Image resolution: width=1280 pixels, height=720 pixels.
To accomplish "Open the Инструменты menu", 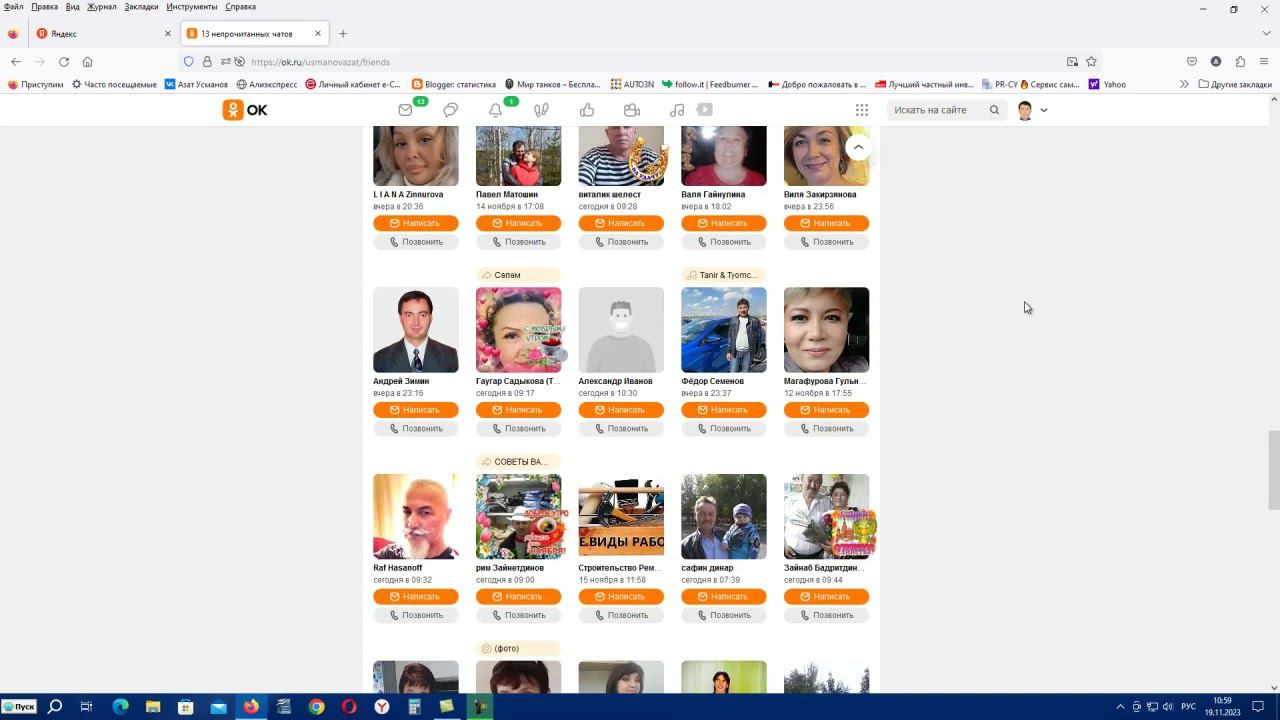I will [192, 7].
